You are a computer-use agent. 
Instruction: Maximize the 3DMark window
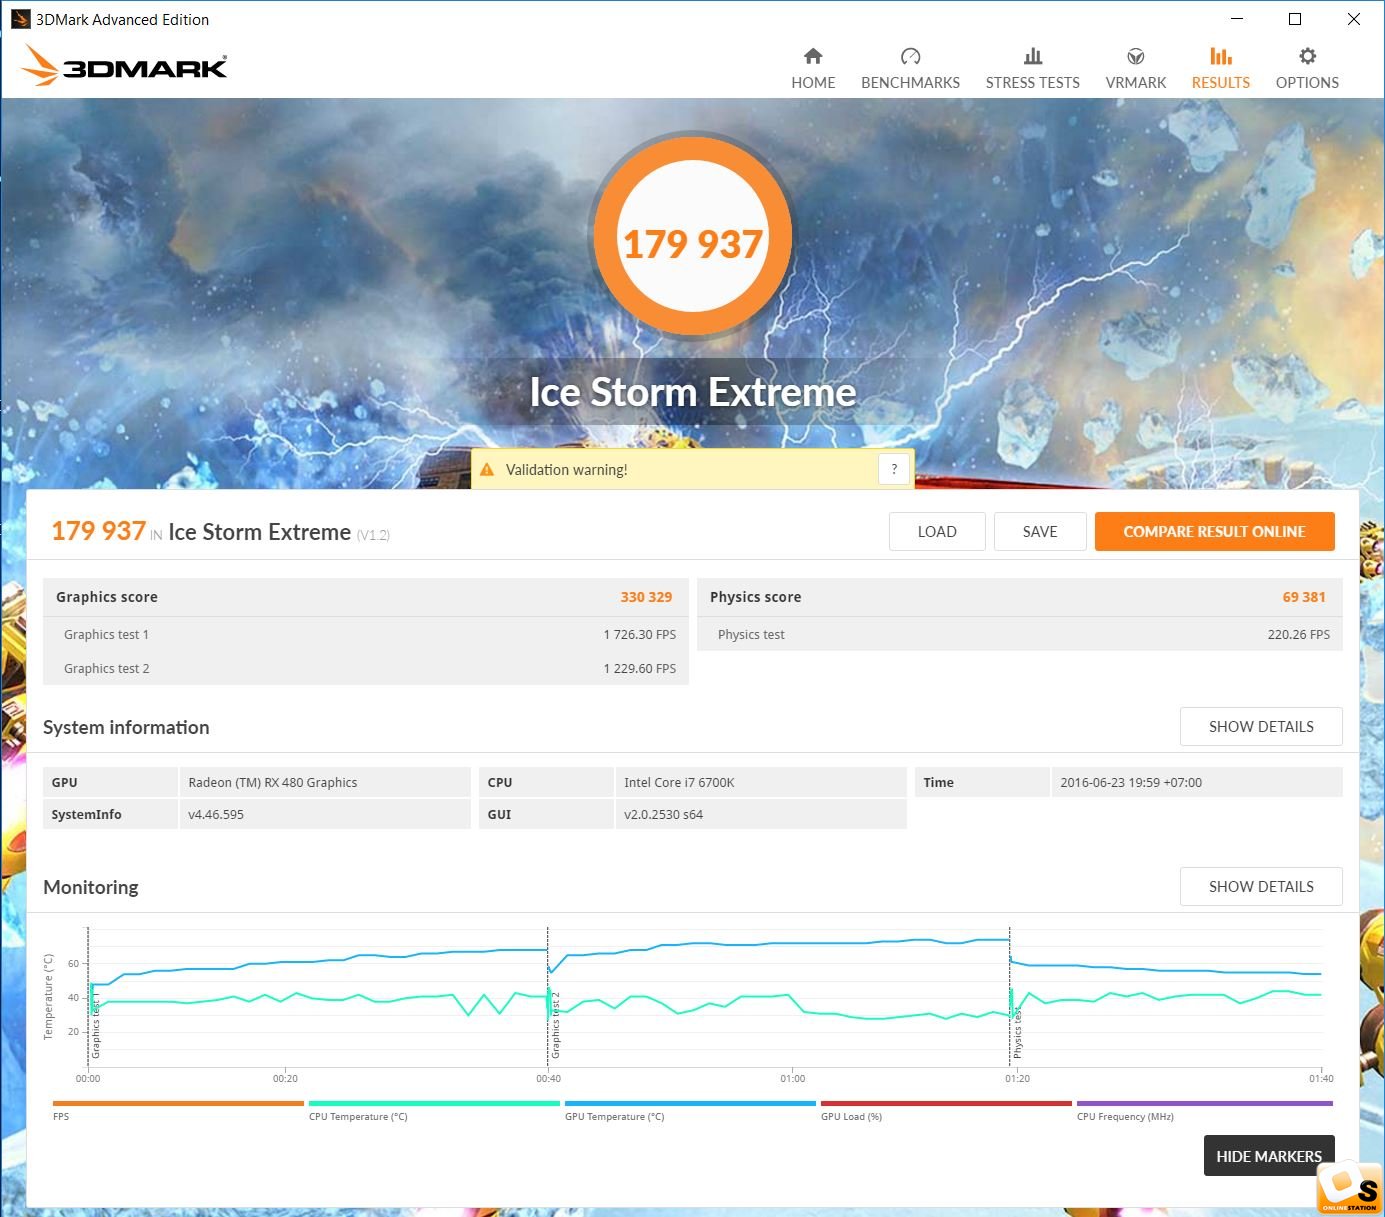click(x=1295, y=19)
